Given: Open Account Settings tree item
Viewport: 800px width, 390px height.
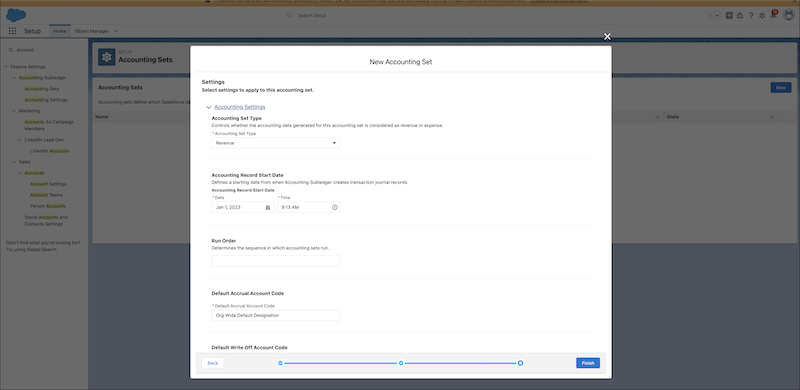Looking at the screenshot, I should click(x=48, y=184).
